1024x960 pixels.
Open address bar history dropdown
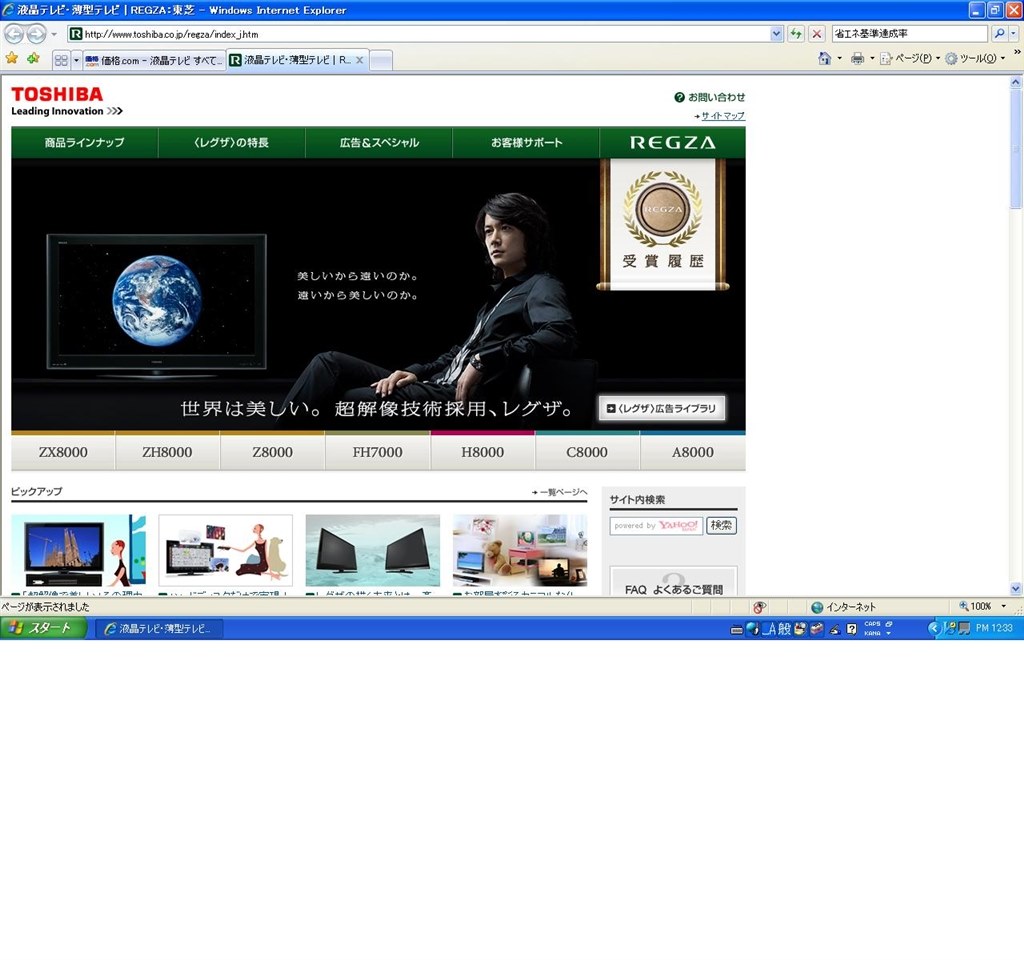click(x=776, y=33)
